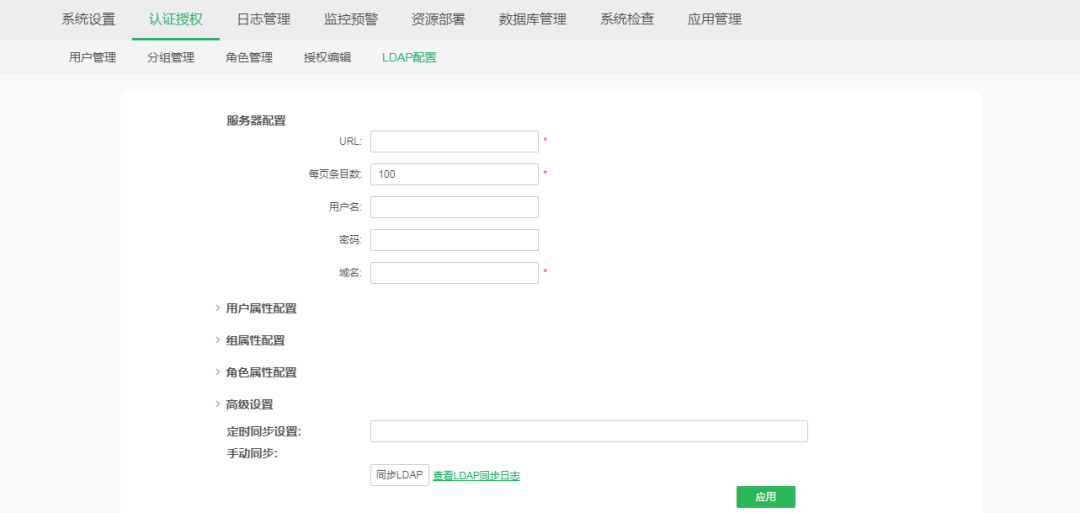Open 数据库管理 menu
This screenshot has height=513, width=1080.
pos(532,19)
